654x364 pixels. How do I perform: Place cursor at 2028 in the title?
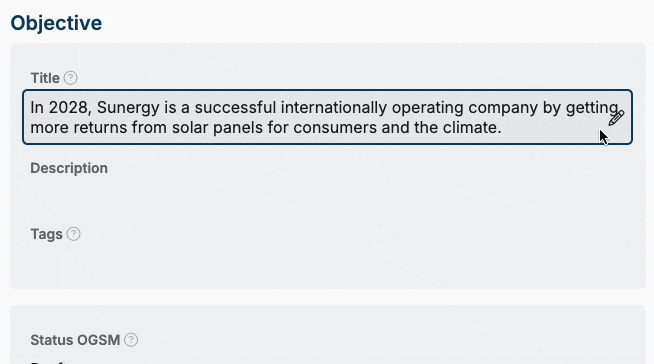tap(68, 108)
